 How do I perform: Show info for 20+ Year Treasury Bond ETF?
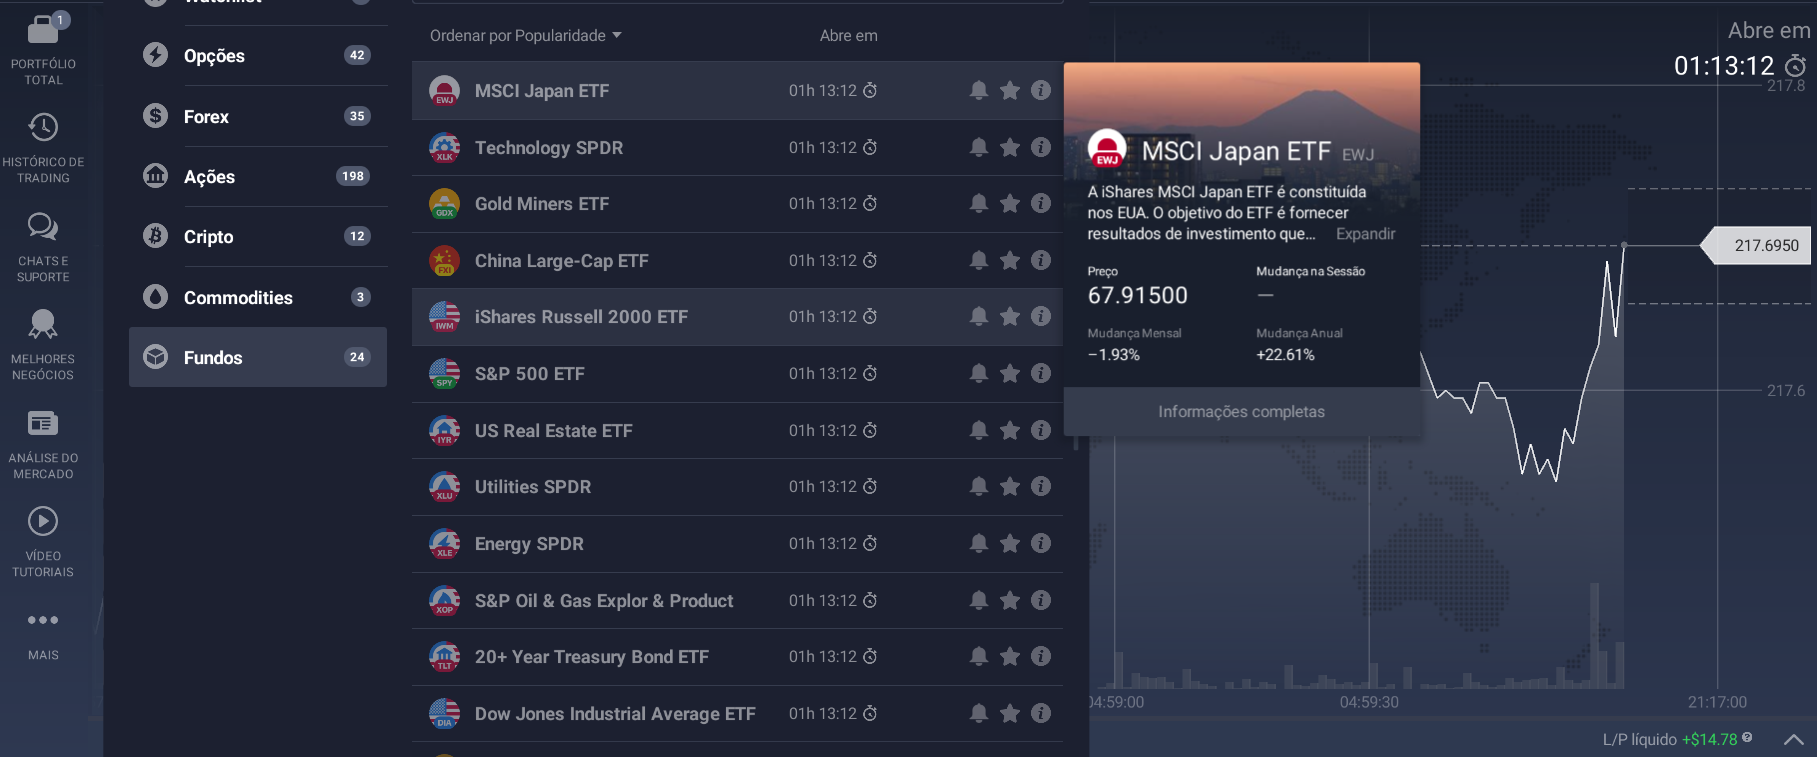click(x=1041, y=656)
